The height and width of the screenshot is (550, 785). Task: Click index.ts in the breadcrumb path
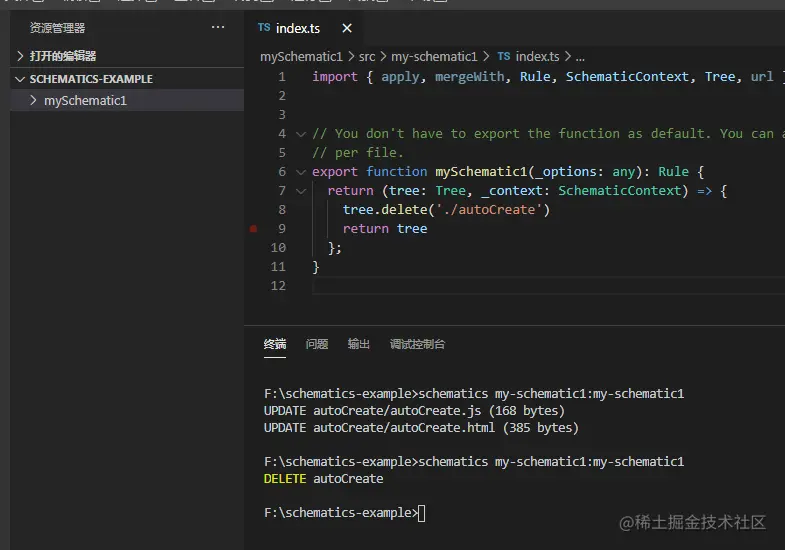[537, 57]
